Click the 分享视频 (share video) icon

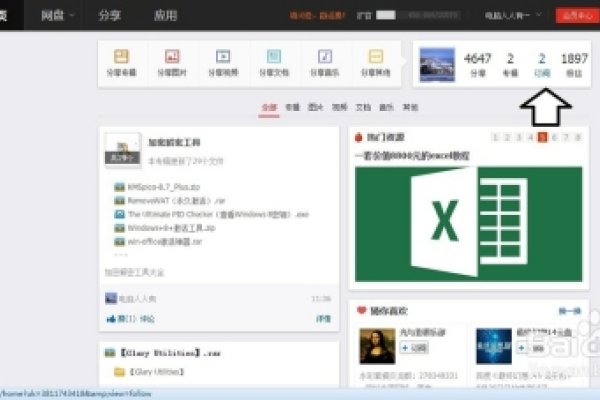223,57
